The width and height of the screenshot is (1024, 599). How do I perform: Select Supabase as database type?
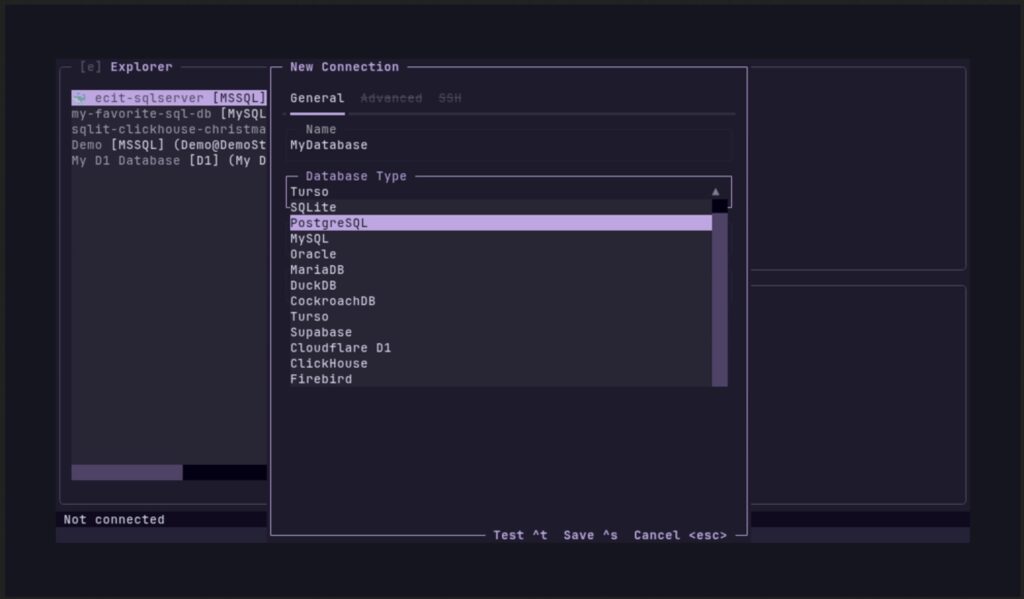pos(321,332)
